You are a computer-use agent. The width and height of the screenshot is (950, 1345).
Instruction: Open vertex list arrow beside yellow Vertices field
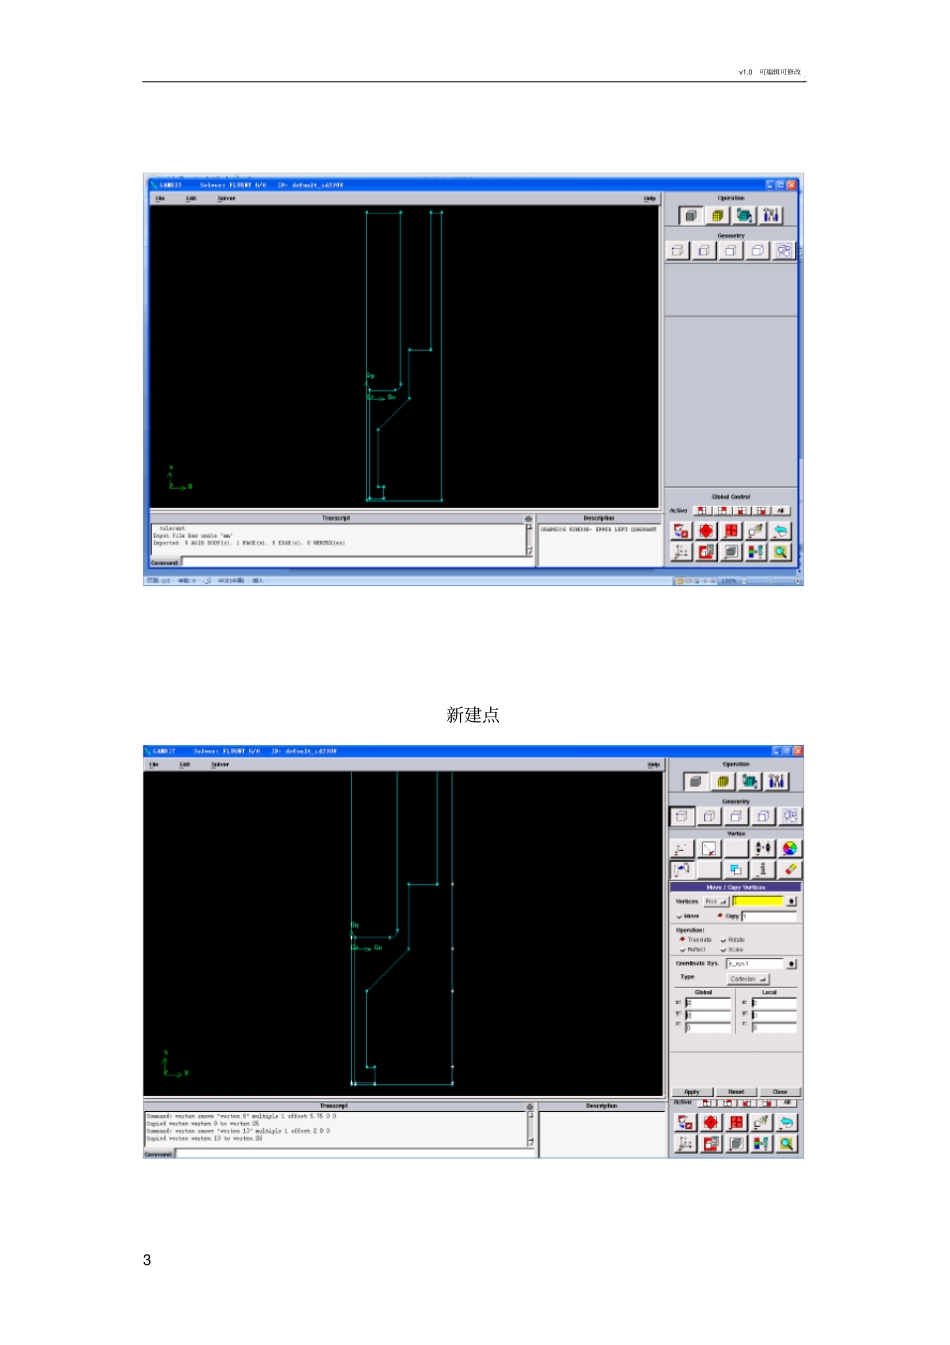(792, 901)
